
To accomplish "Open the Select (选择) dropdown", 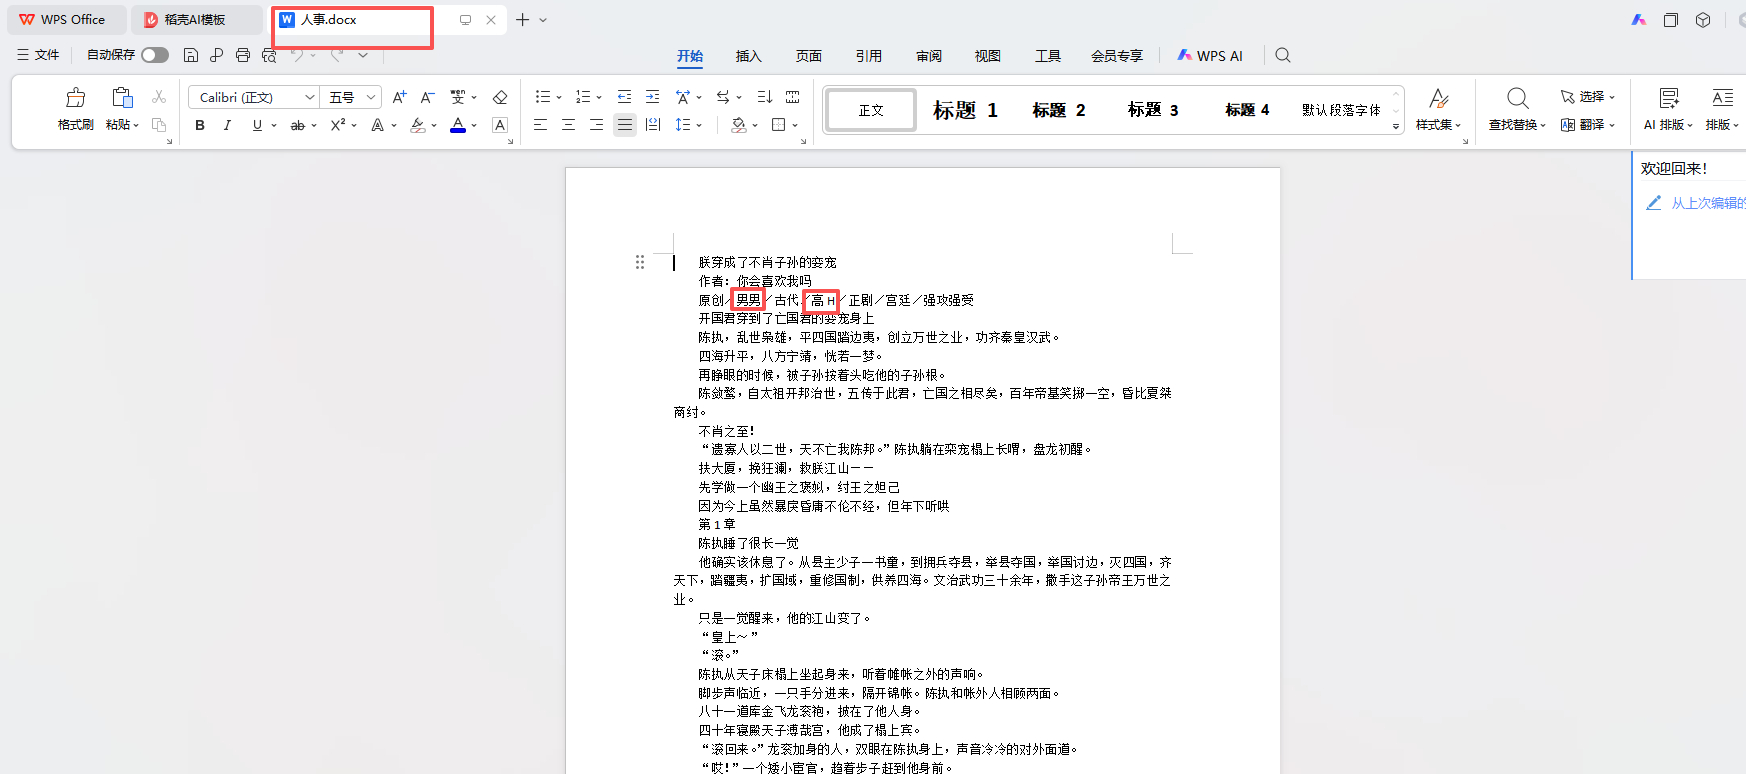I will point(1588,97).
